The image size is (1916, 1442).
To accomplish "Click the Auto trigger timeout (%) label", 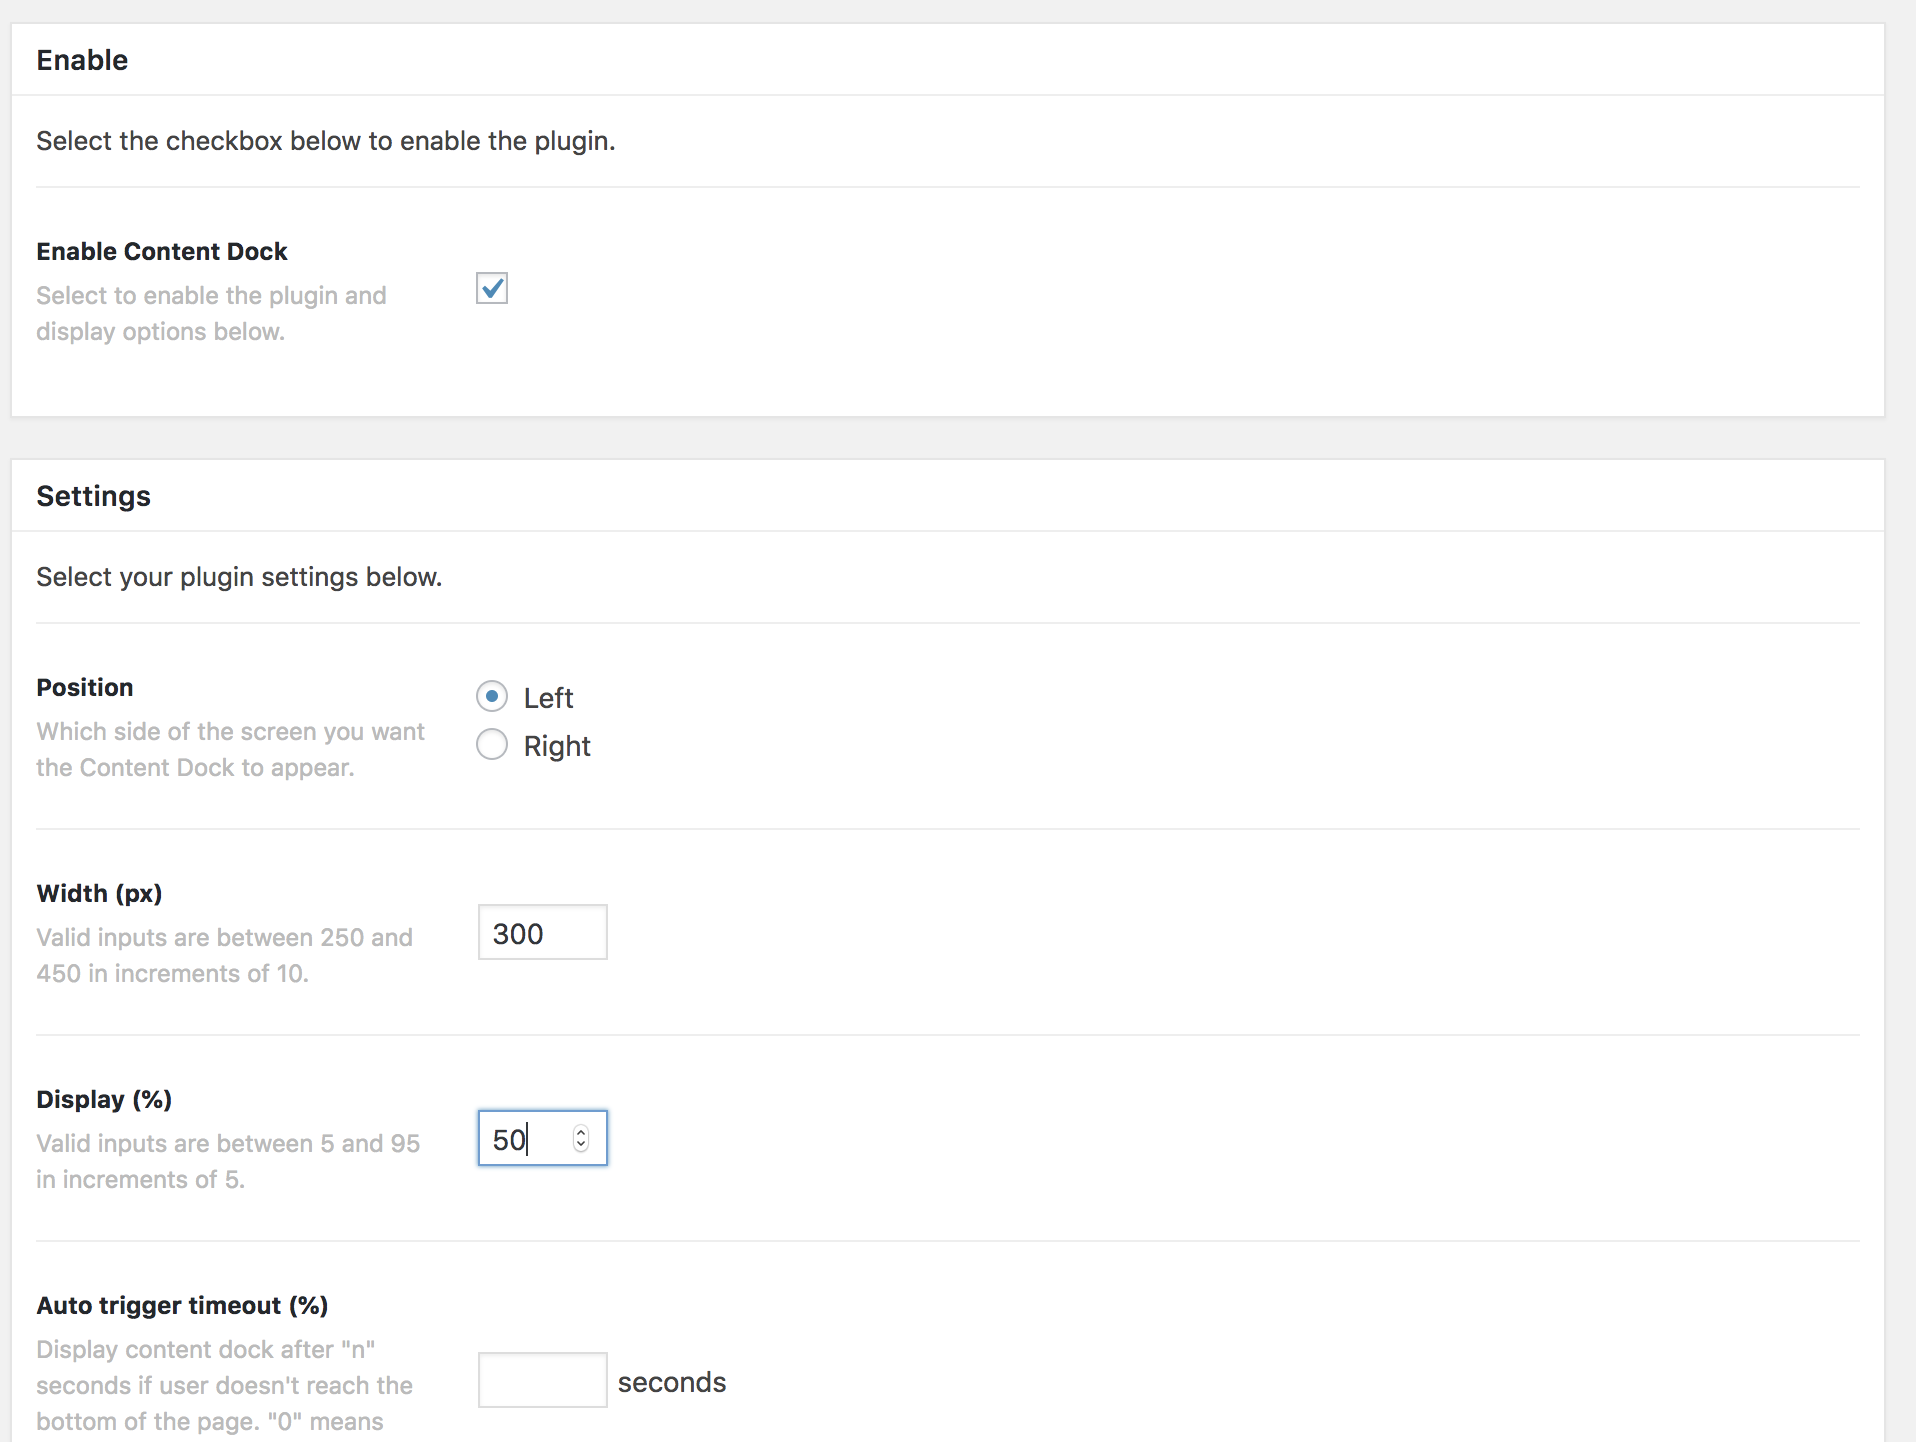I will tap(182, 1305).
